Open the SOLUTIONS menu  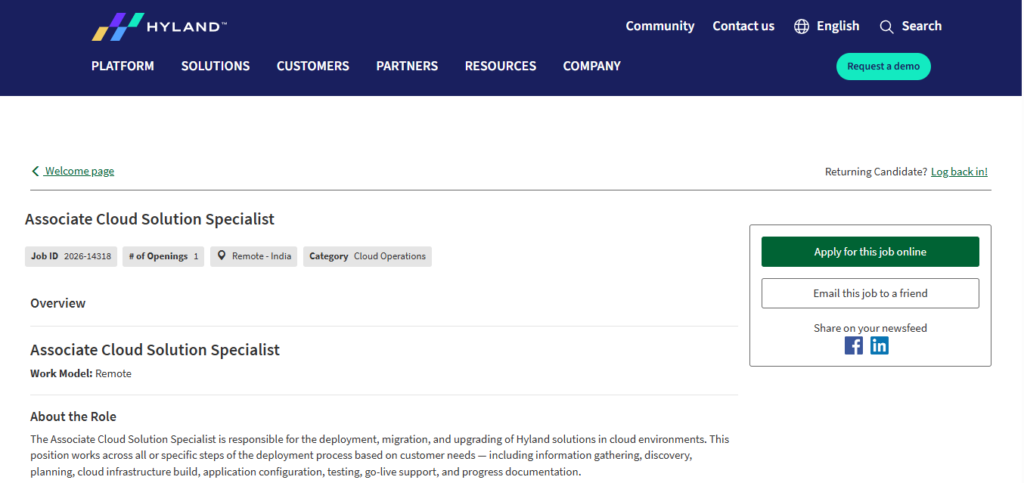216,66
